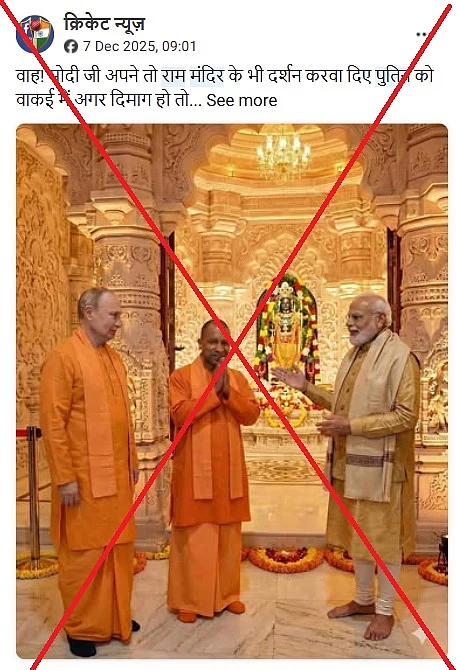The image size is (457, 670).
Task: Expand the caption with See more
Action: click(242, 100)
